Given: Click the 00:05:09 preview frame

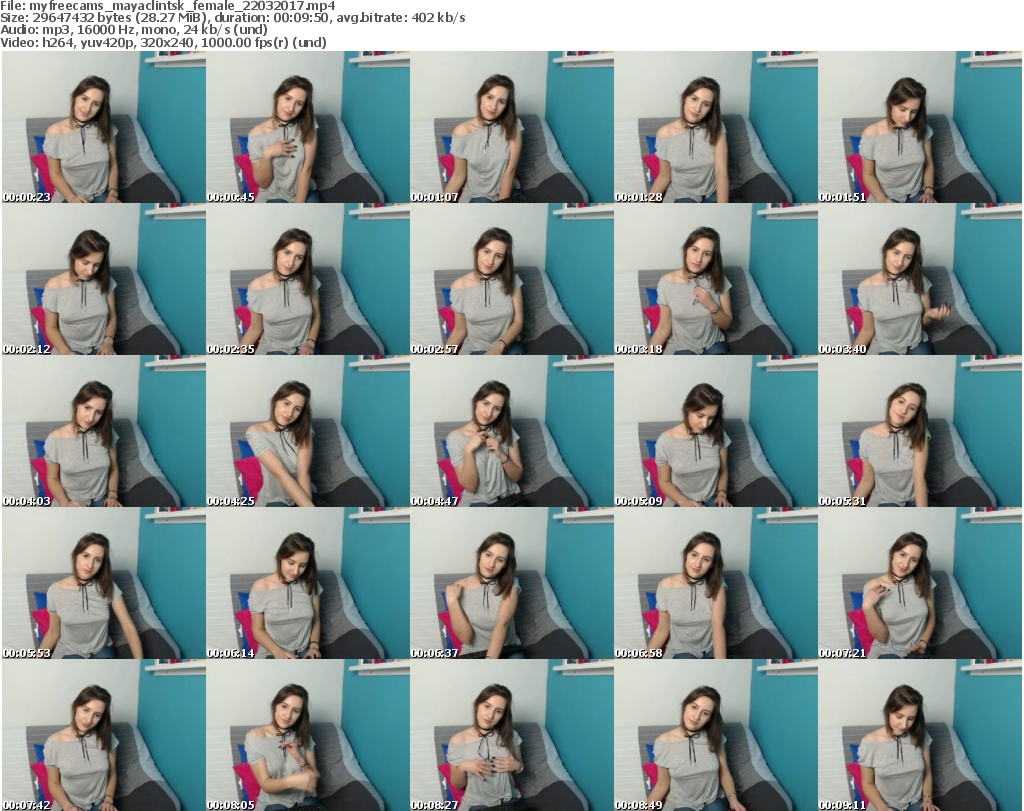Looking at the screenshot, I should point(716,432).
